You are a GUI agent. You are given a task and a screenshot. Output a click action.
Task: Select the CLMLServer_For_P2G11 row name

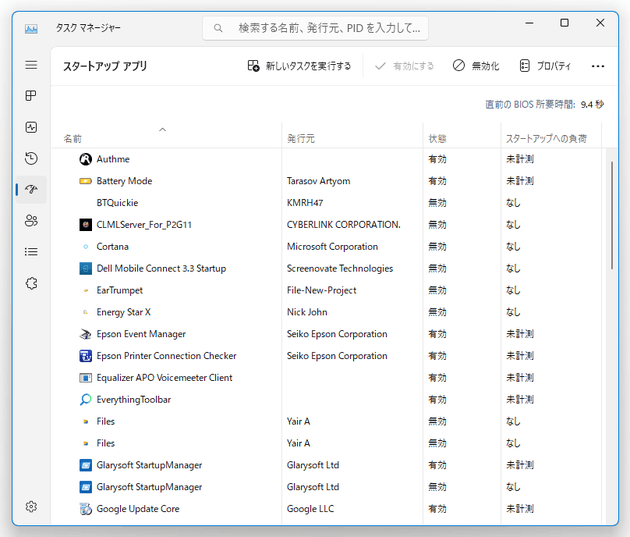(x=144, y=225)
